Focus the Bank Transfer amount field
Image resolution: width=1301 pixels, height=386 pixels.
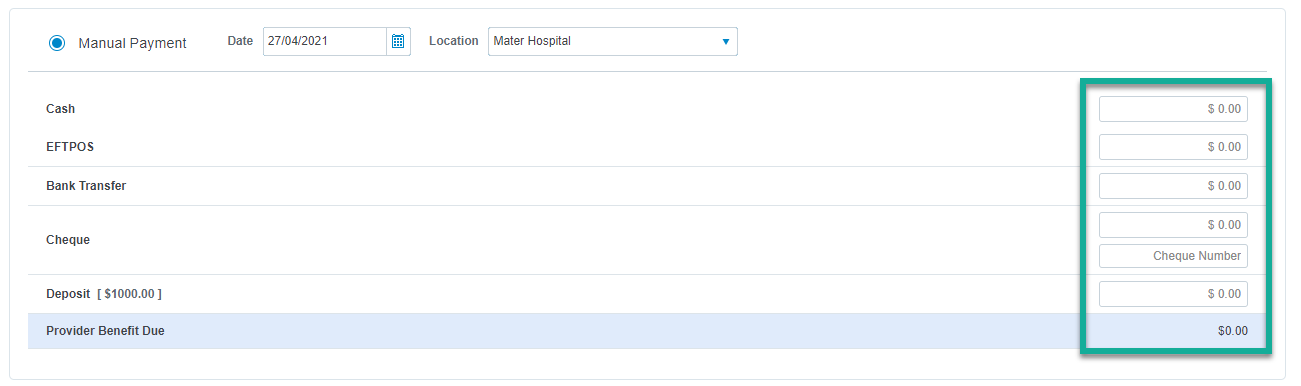1173,186
